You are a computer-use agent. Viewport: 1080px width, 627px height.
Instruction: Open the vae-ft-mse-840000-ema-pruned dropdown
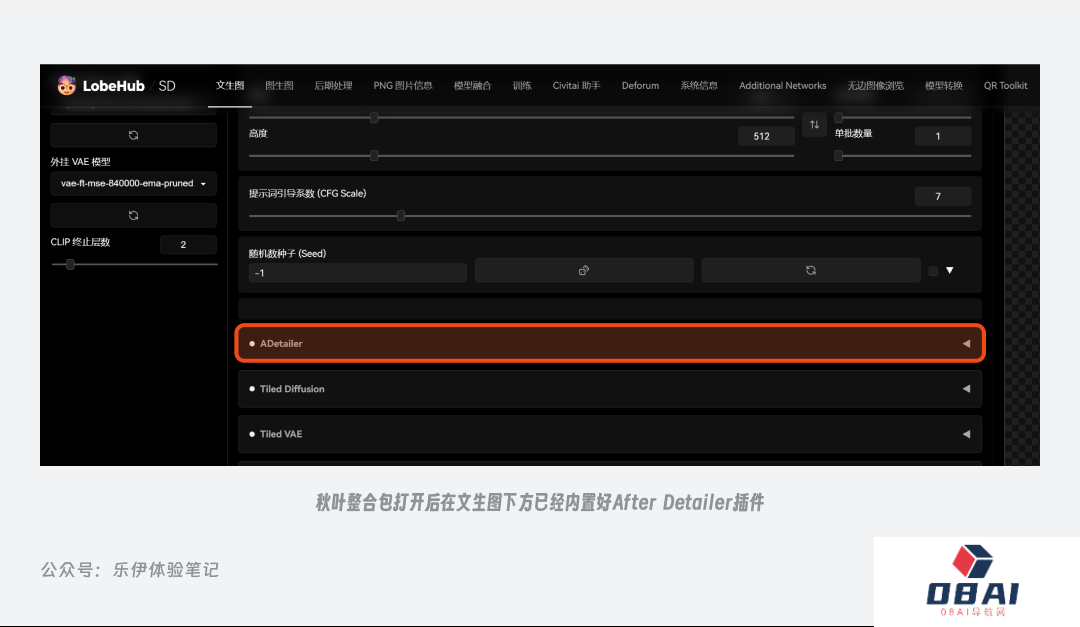pyautogui.click(x=133, y=184)
